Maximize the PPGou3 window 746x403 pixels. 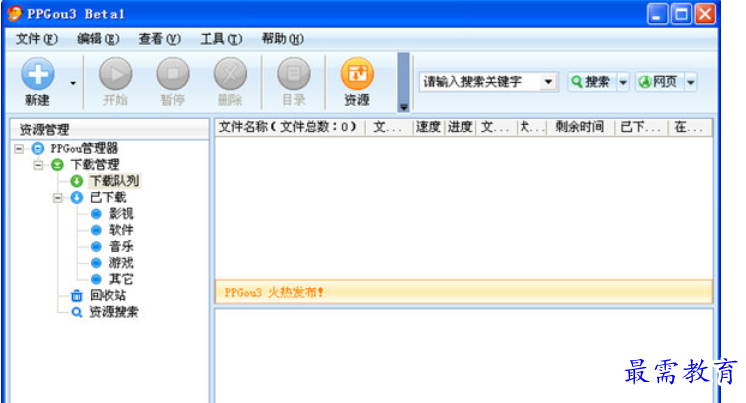point(681,14)
